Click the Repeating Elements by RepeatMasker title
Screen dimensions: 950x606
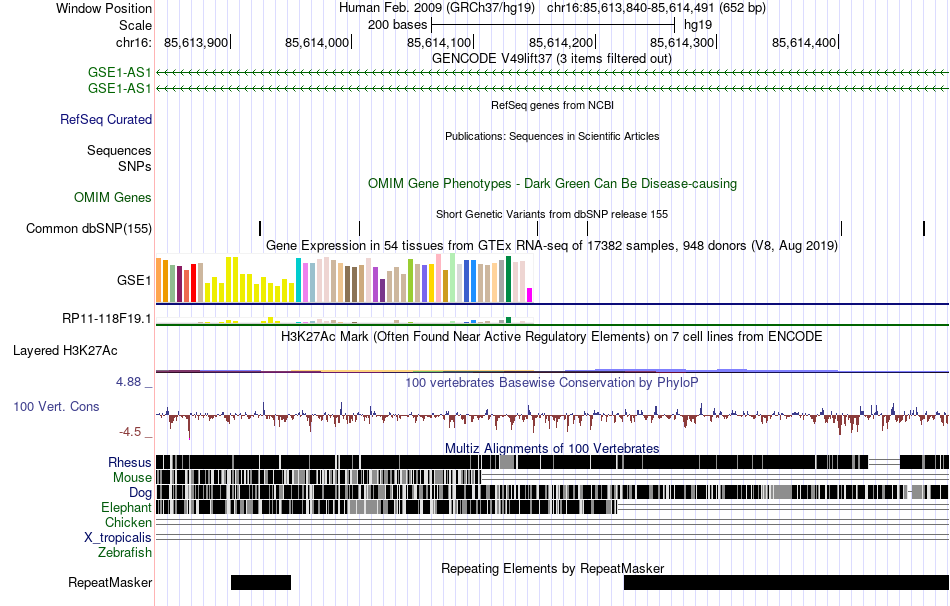[553, 568]
